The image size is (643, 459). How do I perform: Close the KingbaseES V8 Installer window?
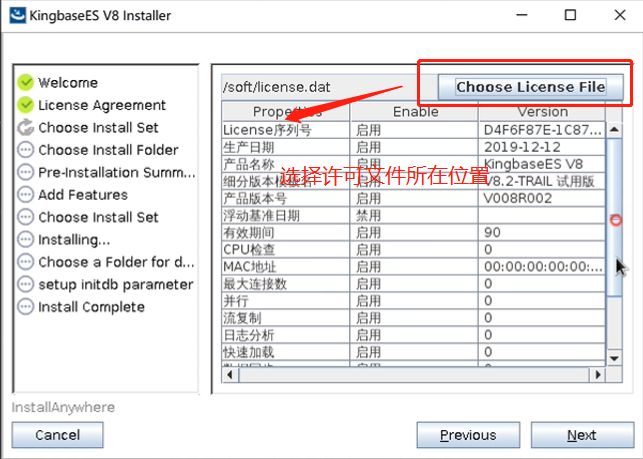(x=620, y=15)
